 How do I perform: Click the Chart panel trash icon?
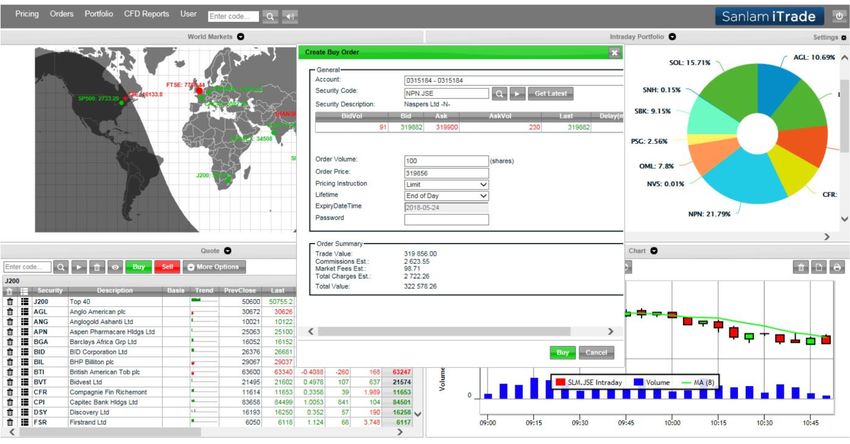[x=801, y=267]
